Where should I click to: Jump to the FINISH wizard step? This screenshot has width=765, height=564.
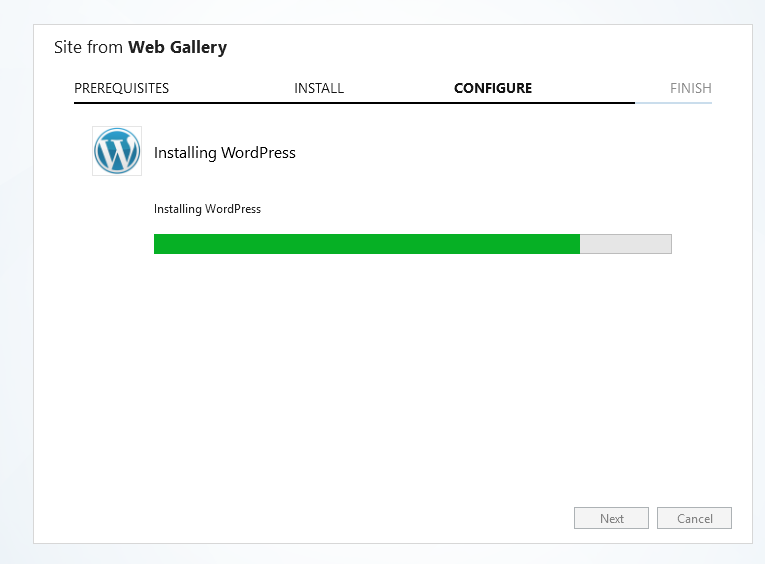click(x=691, y=88)
